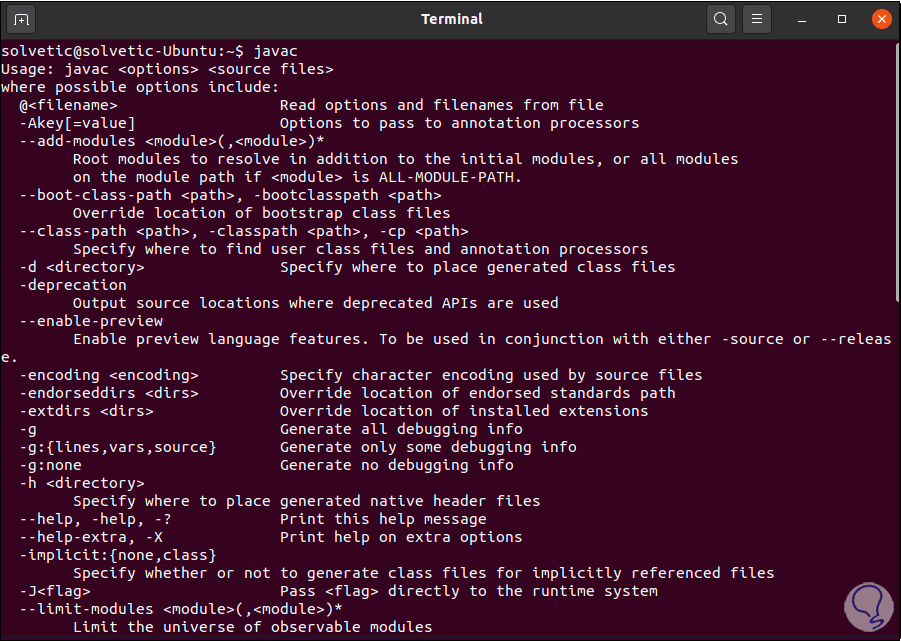Click the typed javac command at the prompt
The width and height of the screenshot is (901, 641).
(x=275, y=51)
